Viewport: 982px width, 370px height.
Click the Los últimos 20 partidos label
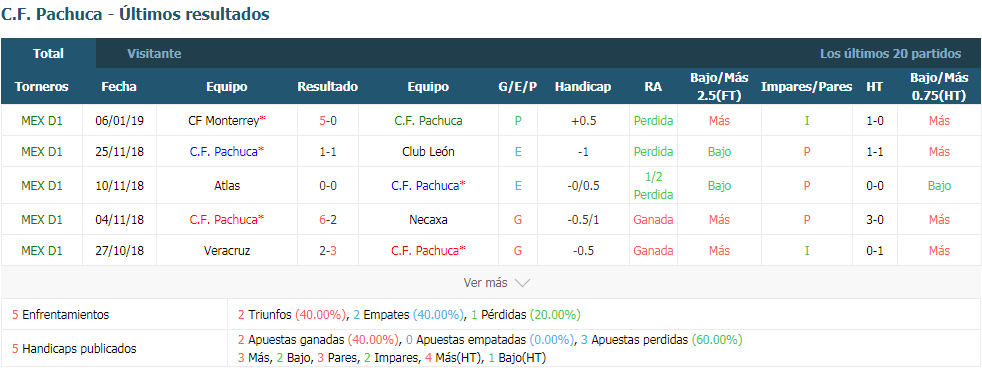pos(891,54)
